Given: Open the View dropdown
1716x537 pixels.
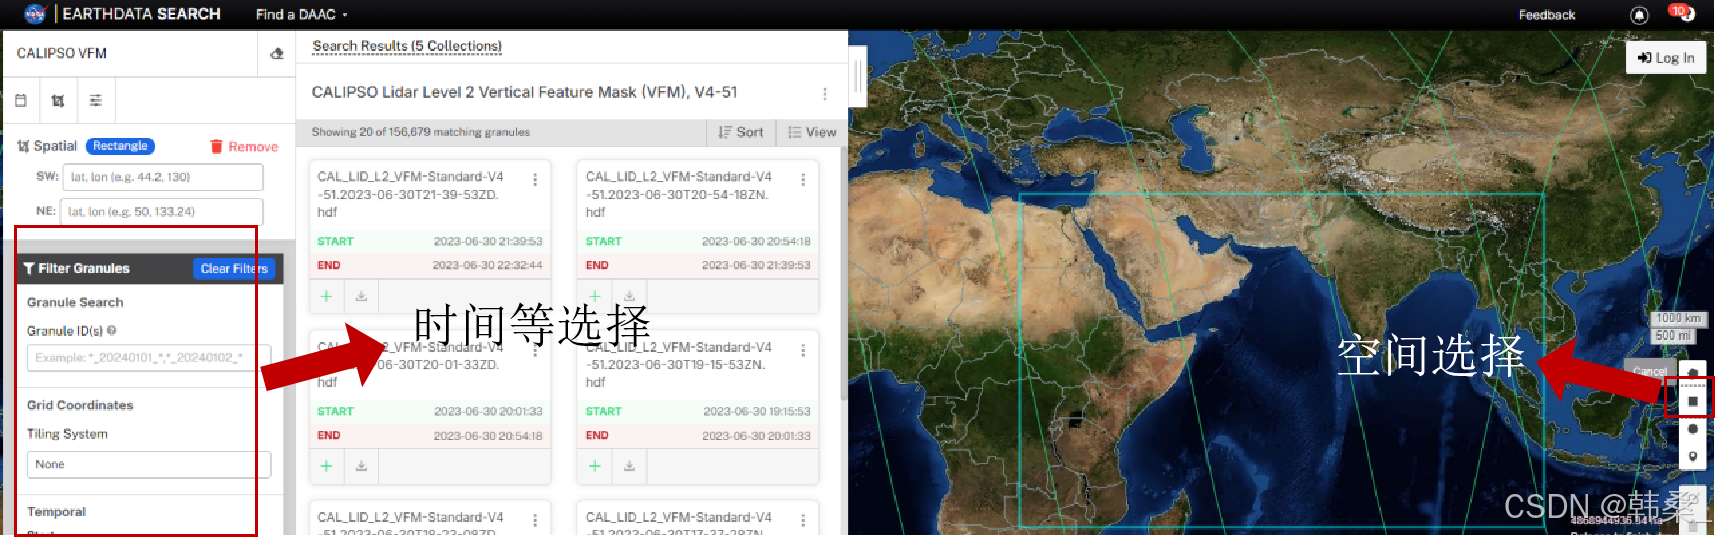Looking at the screenshot, I should (812, 132).
